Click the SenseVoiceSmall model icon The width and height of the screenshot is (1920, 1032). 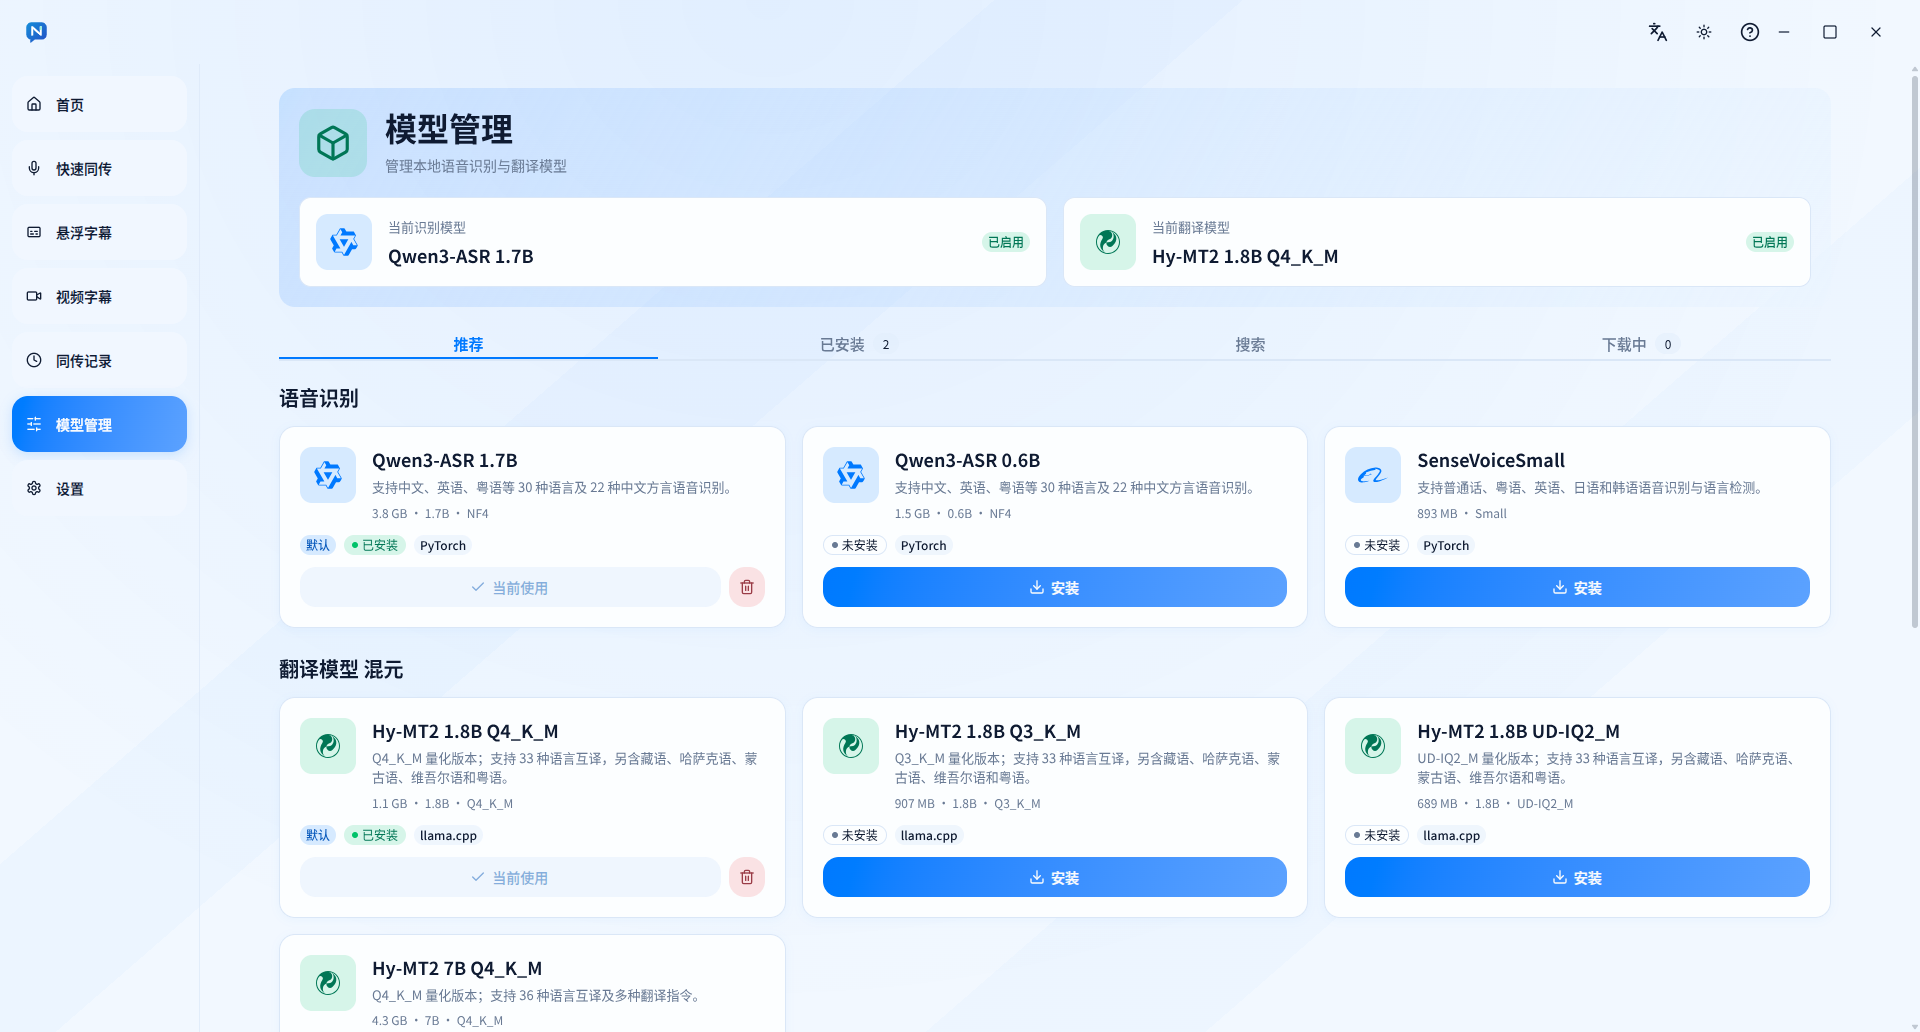point(1373,475)
